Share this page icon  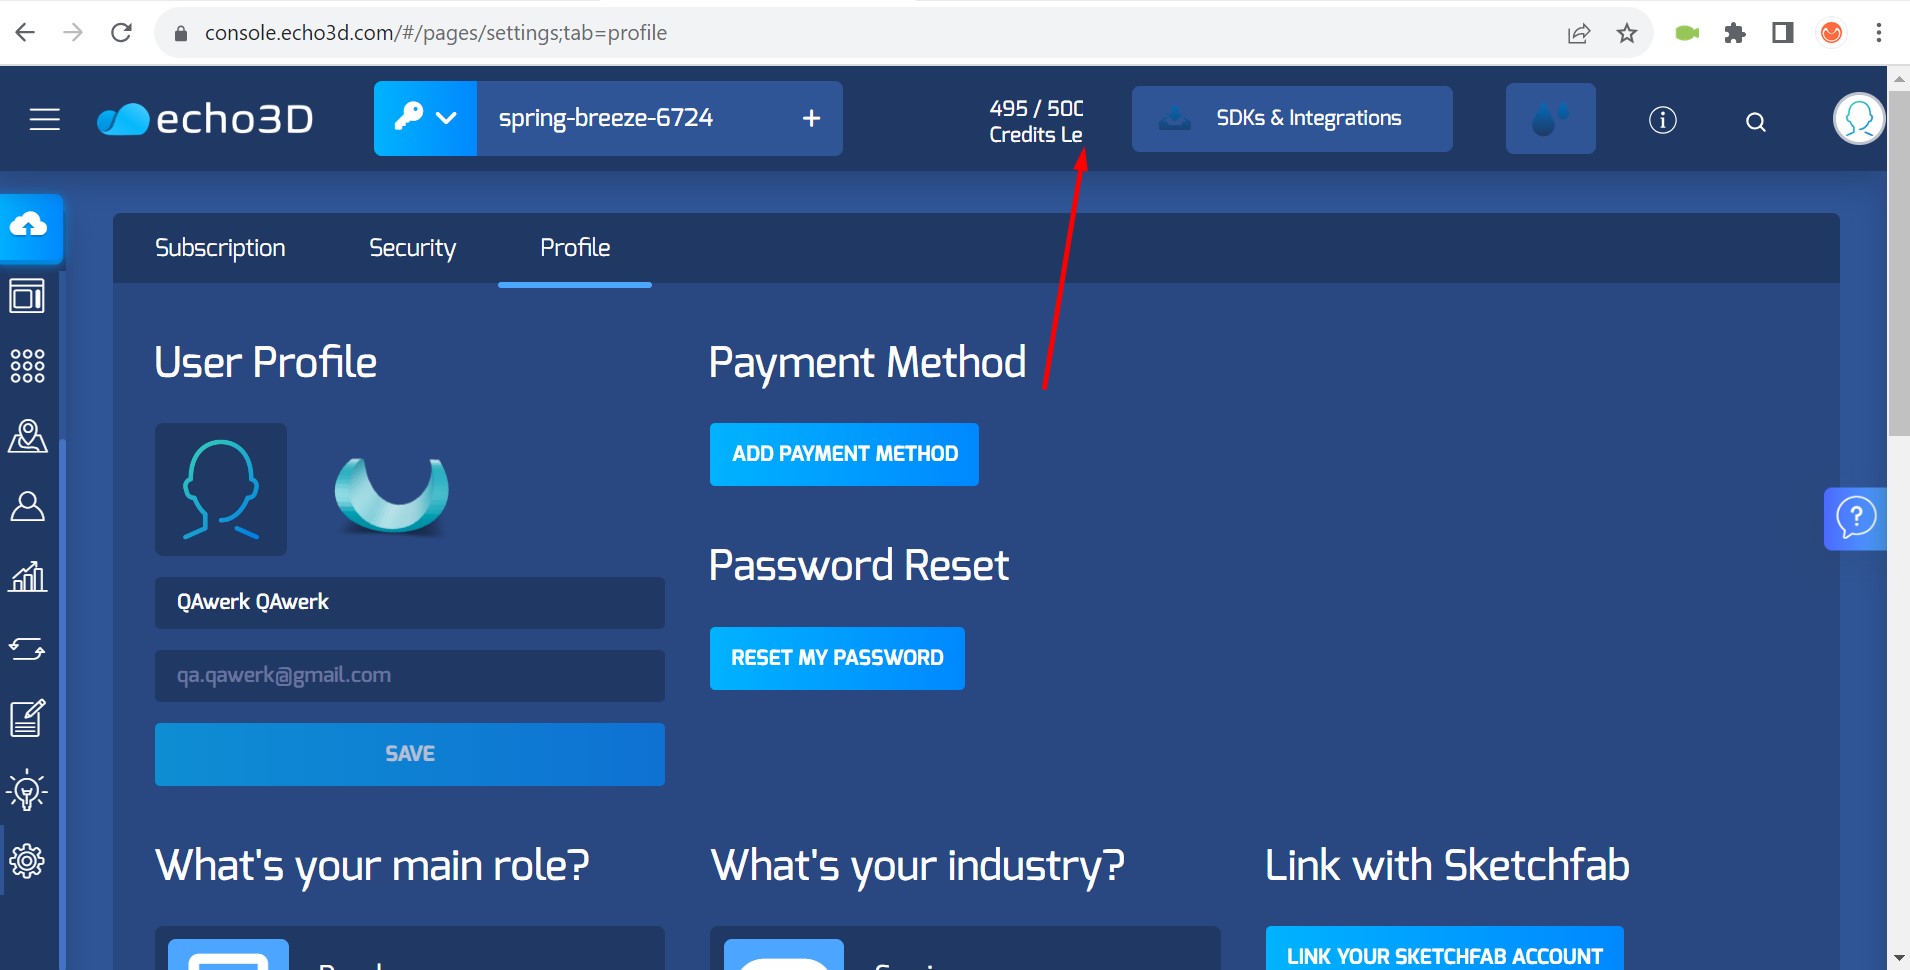coord(1579,33)
